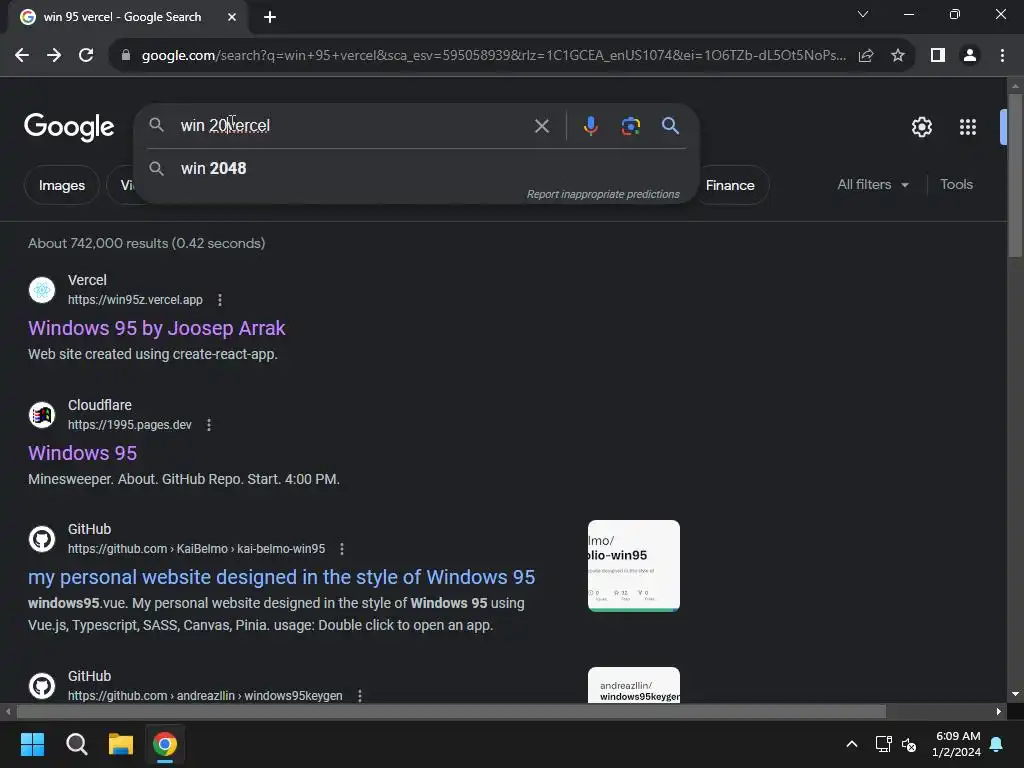Viewport: 1024px width, 768px height.
Task: Open a new browser tab
Action: pos(270,17)
